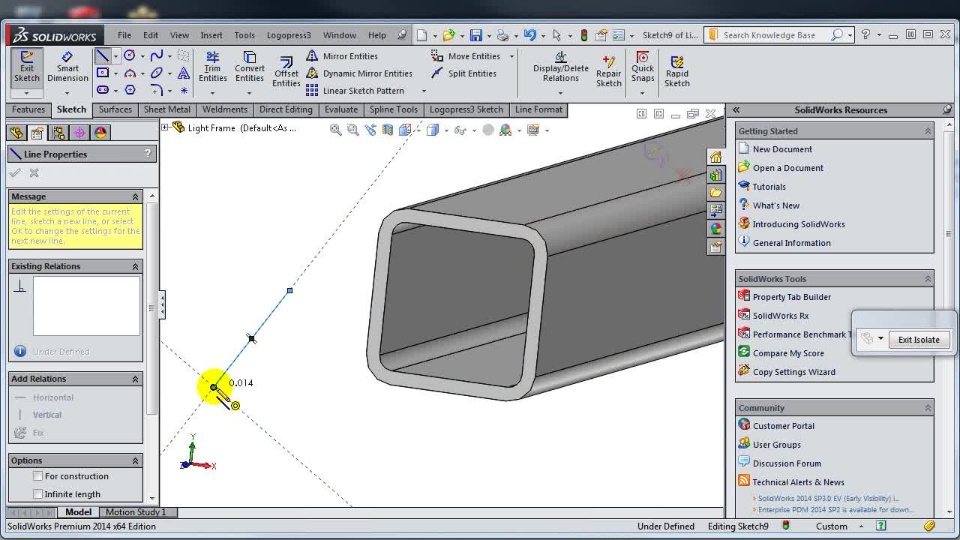This screenshot has width=960, height=540.
Task: Select the Smart Dimension tool
Action: click(x=67, y=67)
